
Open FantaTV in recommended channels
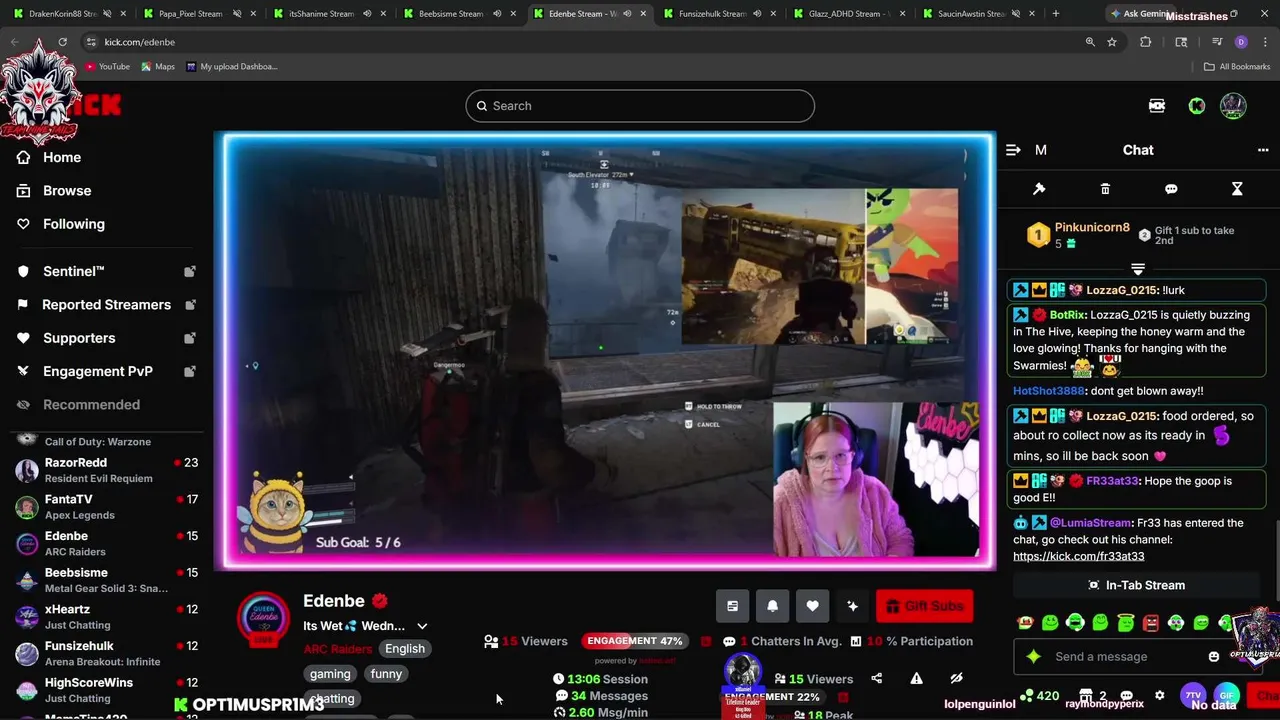(106, 507)
